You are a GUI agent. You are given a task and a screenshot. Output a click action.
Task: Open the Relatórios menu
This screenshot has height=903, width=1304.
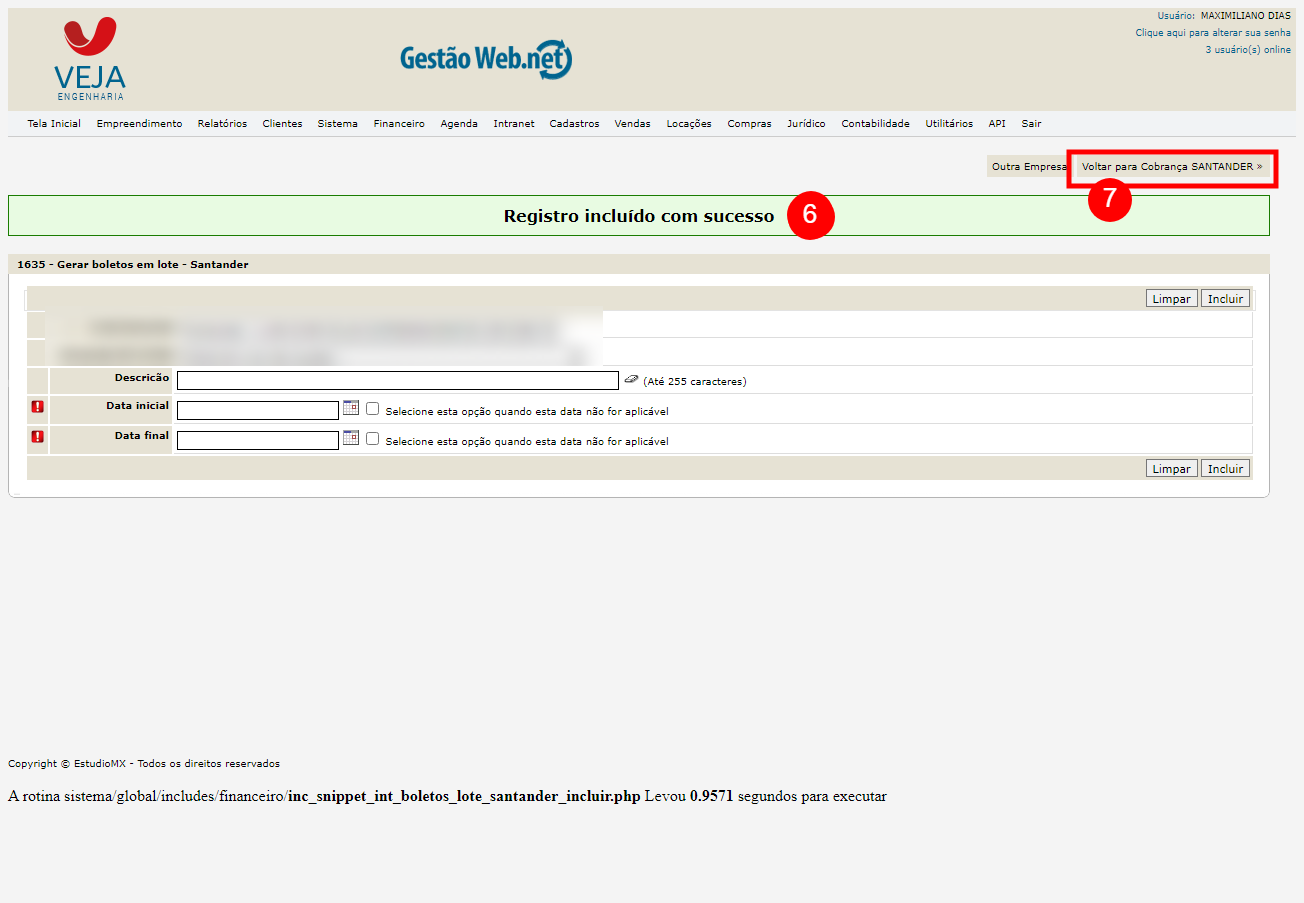(x=222, y=124)
